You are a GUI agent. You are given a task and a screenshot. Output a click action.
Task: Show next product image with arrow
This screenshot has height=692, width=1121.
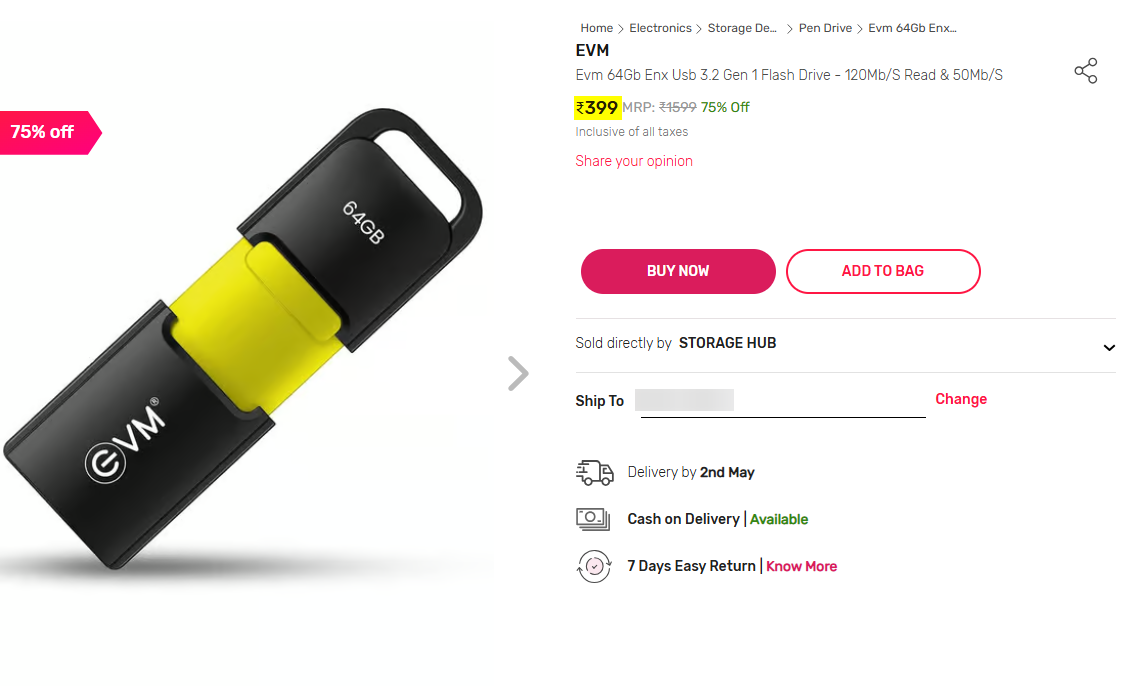coord(518,373)
